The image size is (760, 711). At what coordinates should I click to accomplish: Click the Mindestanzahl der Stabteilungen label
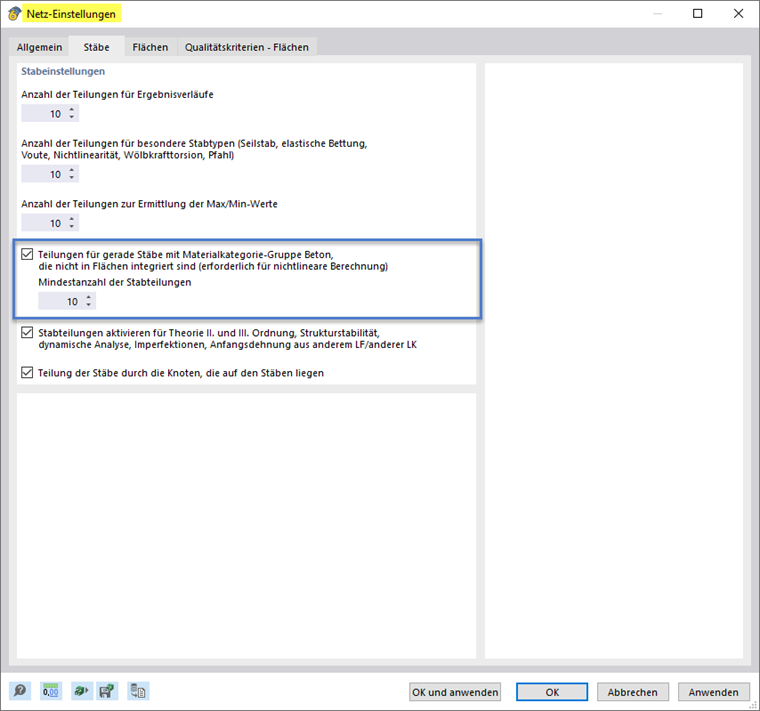(115, 282)
